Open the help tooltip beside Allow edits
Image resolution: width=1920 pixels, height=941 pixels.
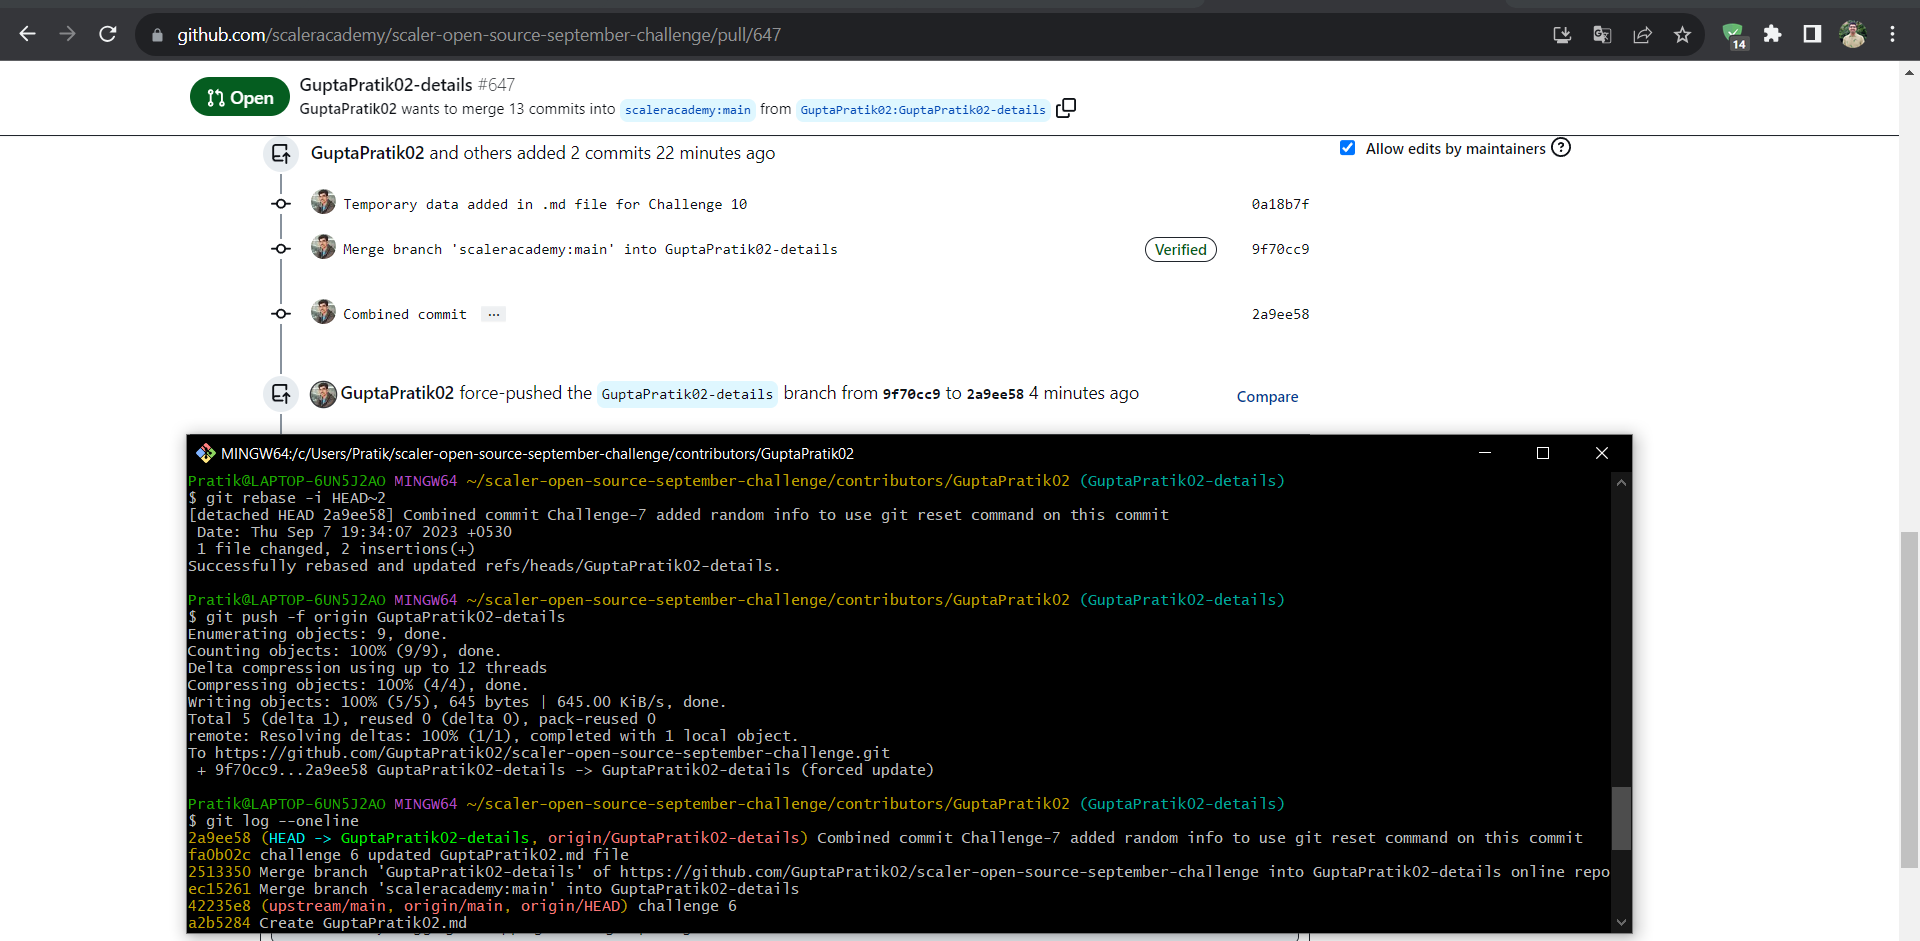coord(1562,147)
